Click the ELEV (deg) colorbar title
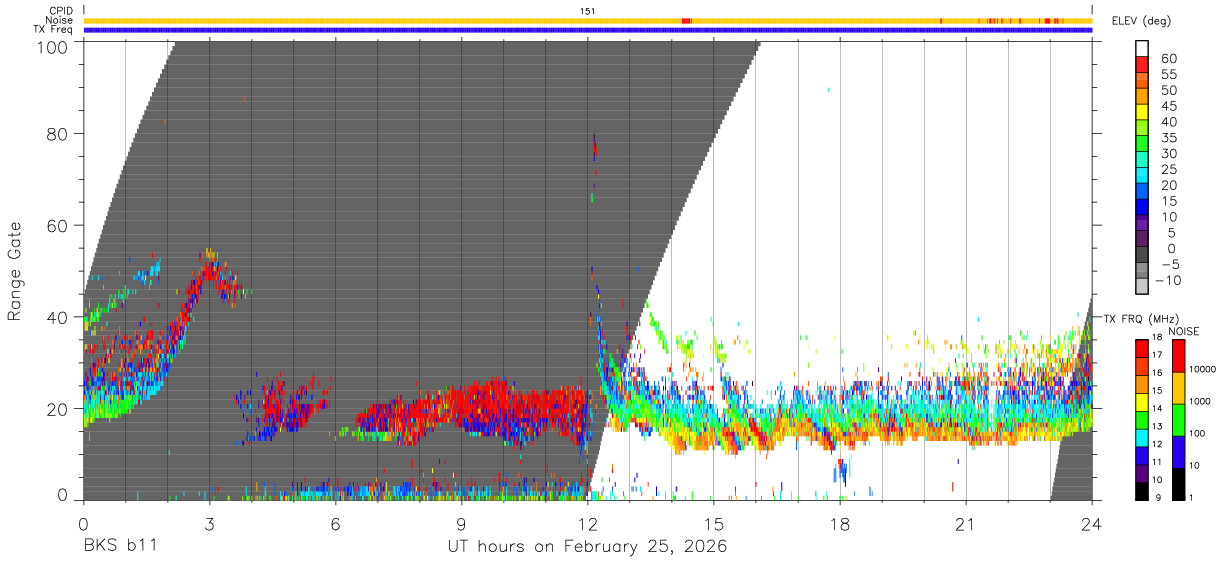The width and height of the screenshot is (1228, 567). pyautogui.click(x=1141, y=21)
